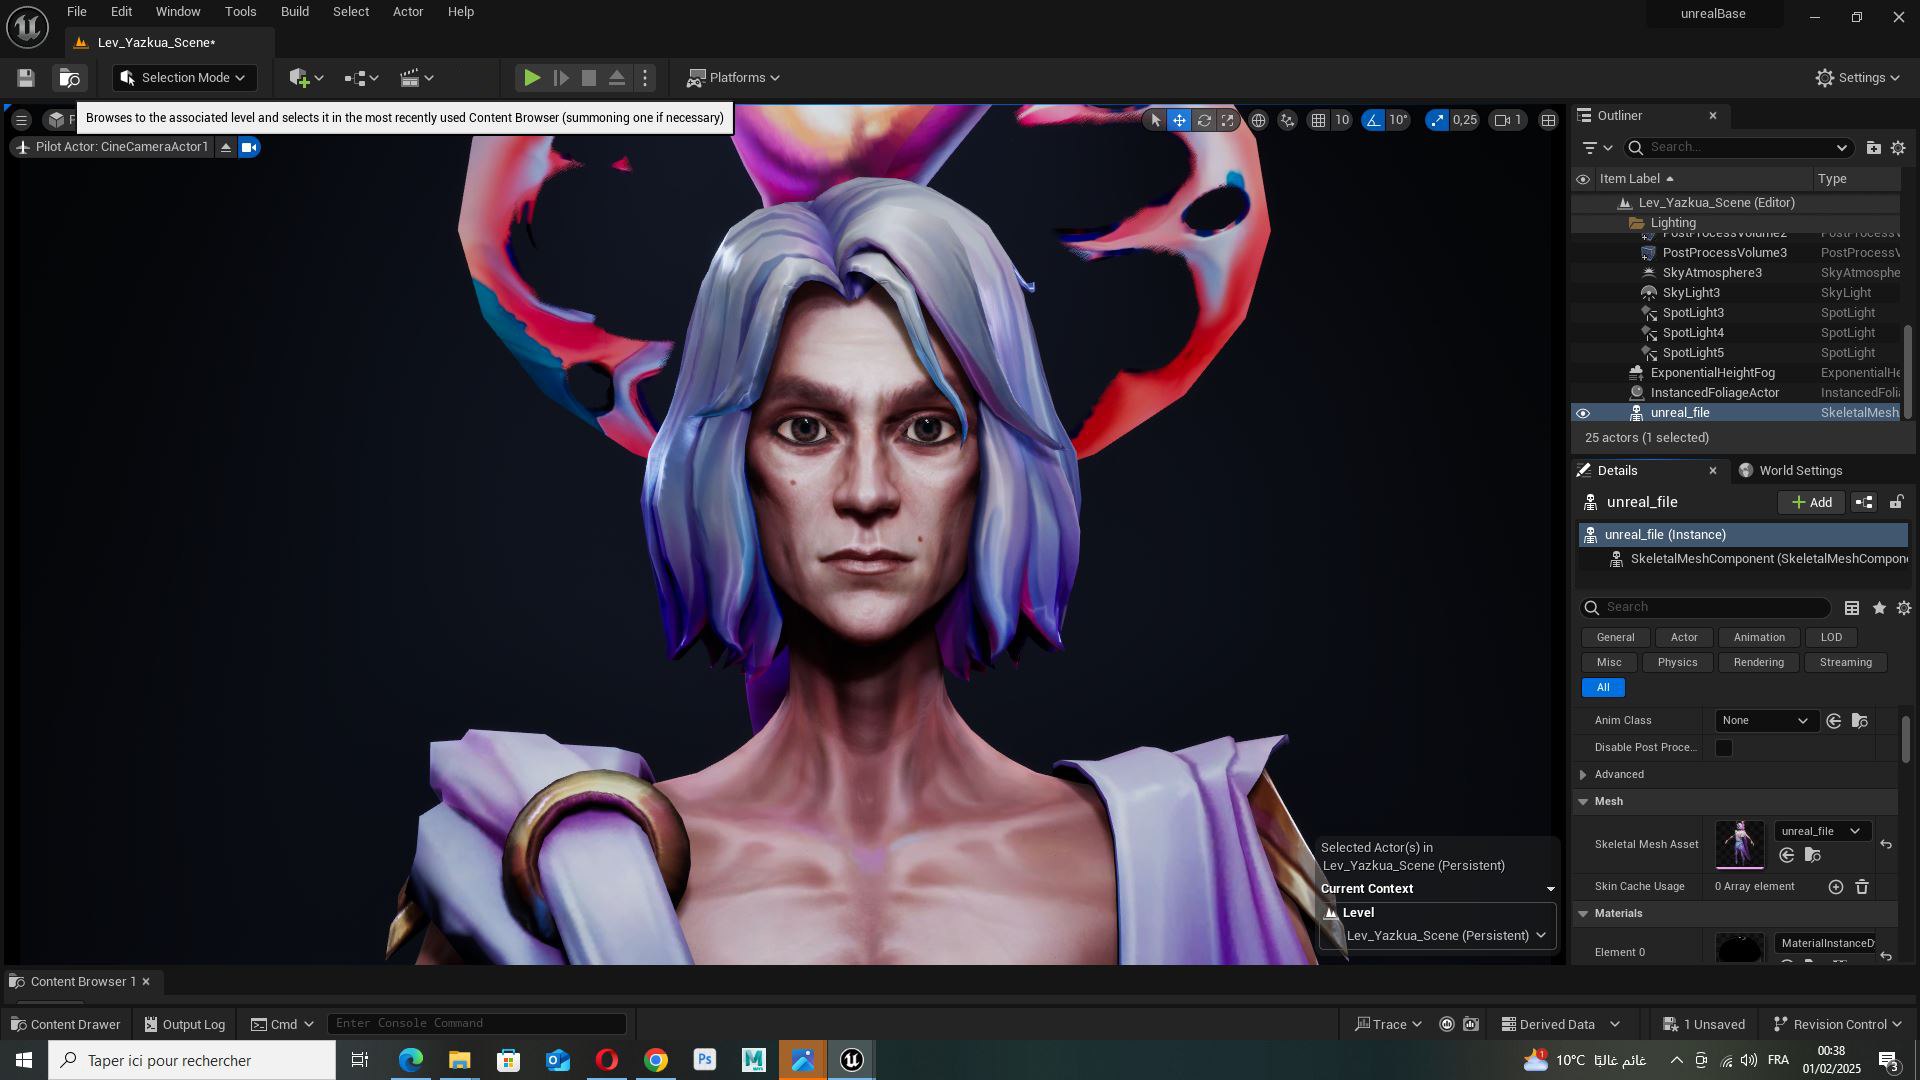Select the translate gizmo tool icon
The height and width of the screenshot is (1080, 1920).
click(1180, 121)
